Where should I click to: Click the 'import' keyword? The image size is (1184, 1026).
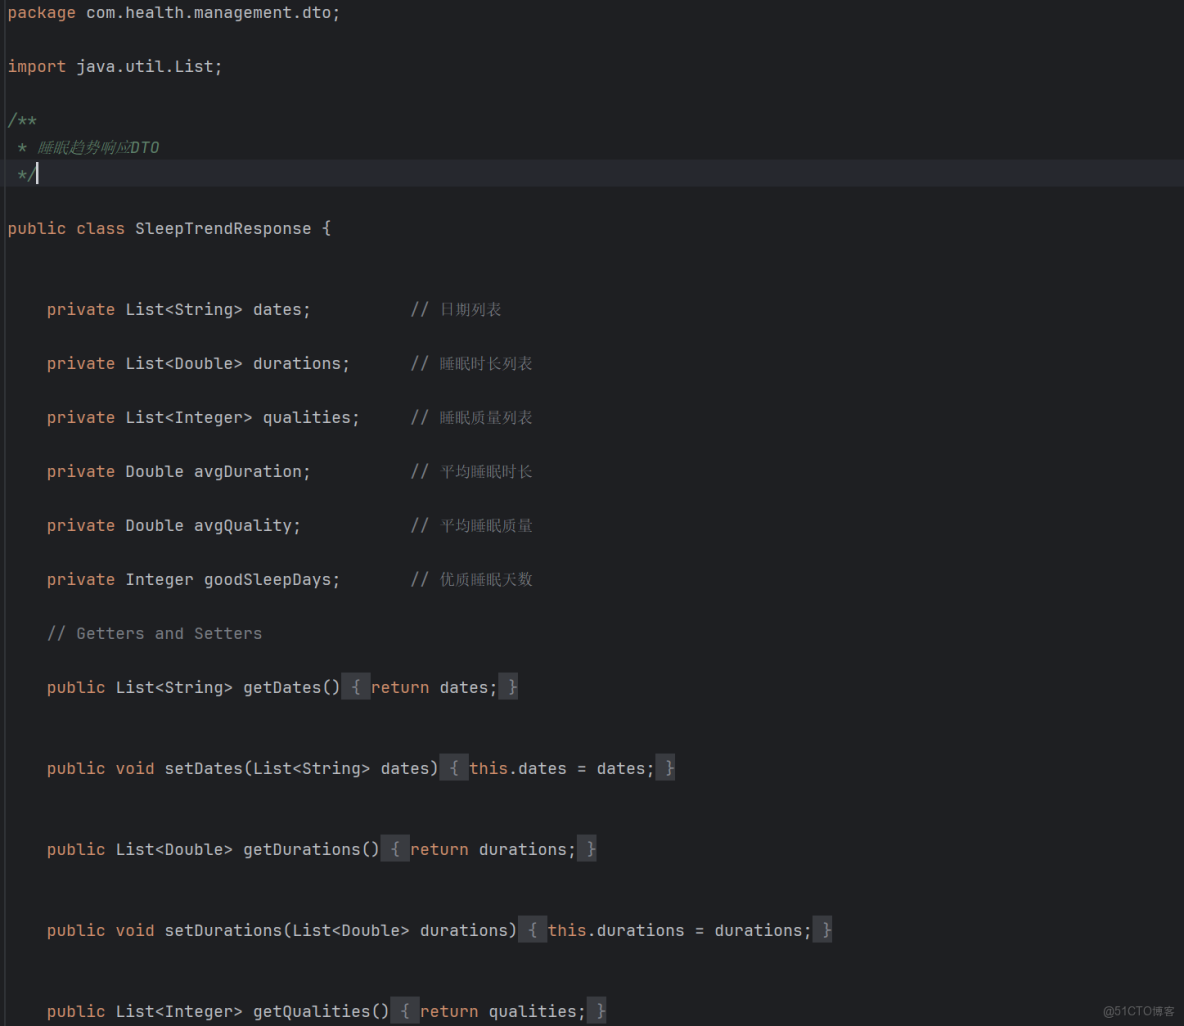37,66
